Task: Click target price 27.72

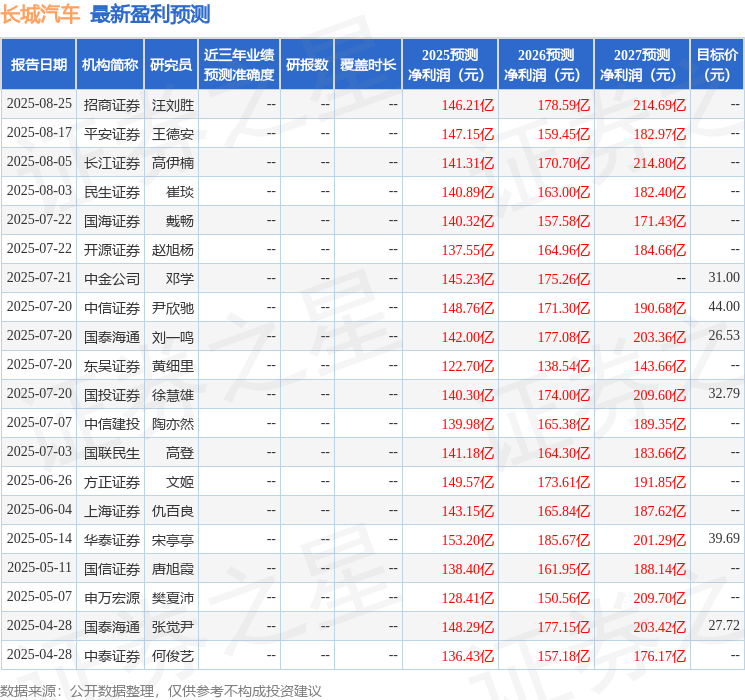Action: pyautogui.click(x=724, y=625)
